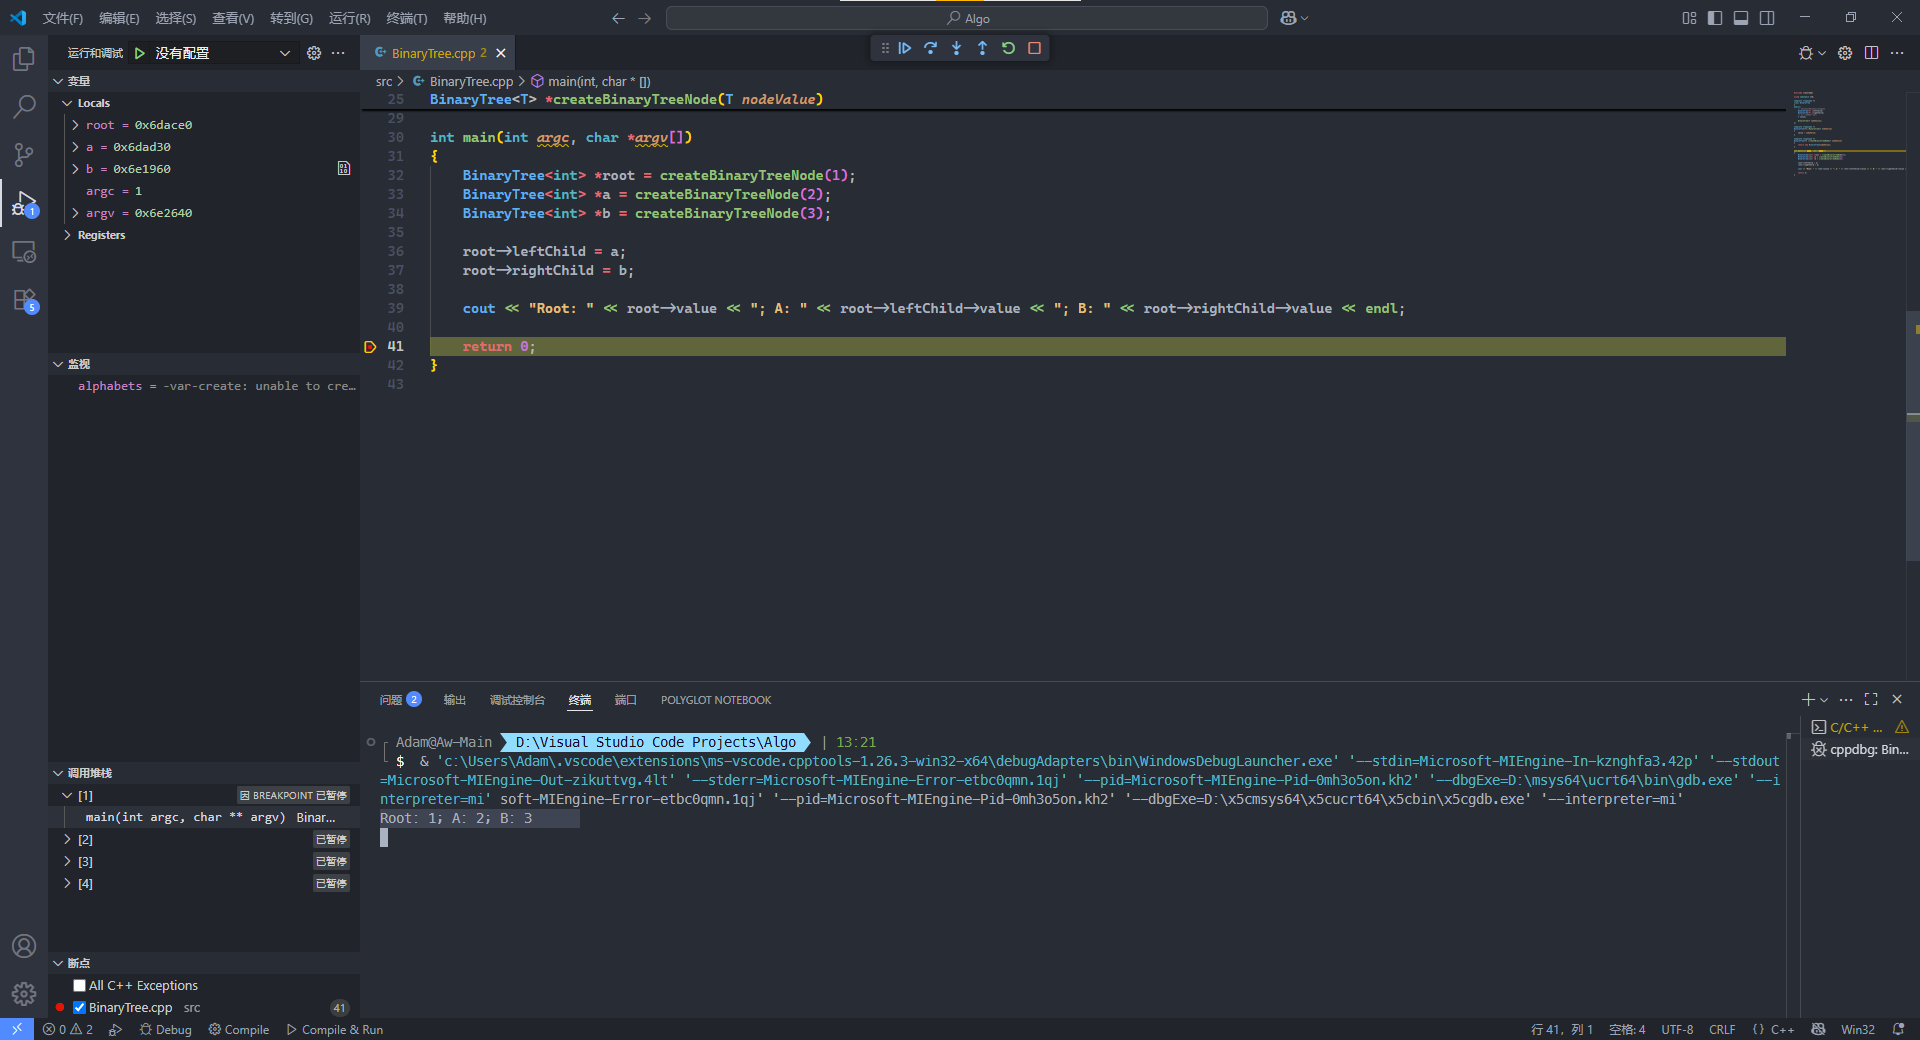Open Source Control view in activity bar
Screen dimensions: 1920x1040
click(24, 154)
